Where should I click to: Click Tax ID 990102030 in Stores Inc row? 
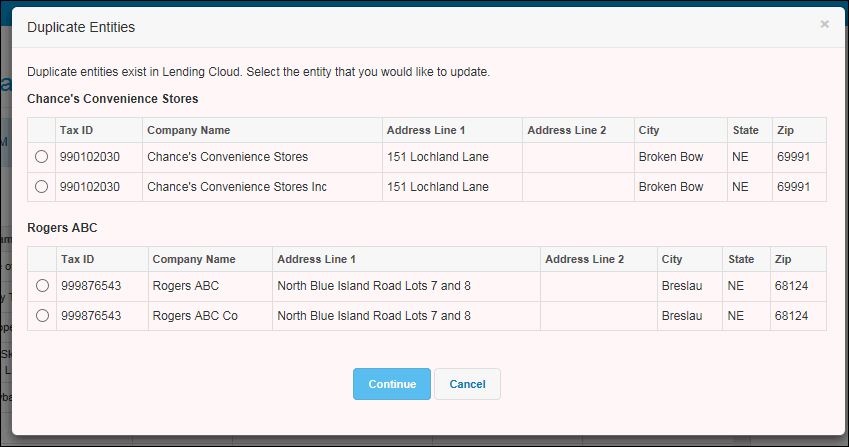pos(90,187)
